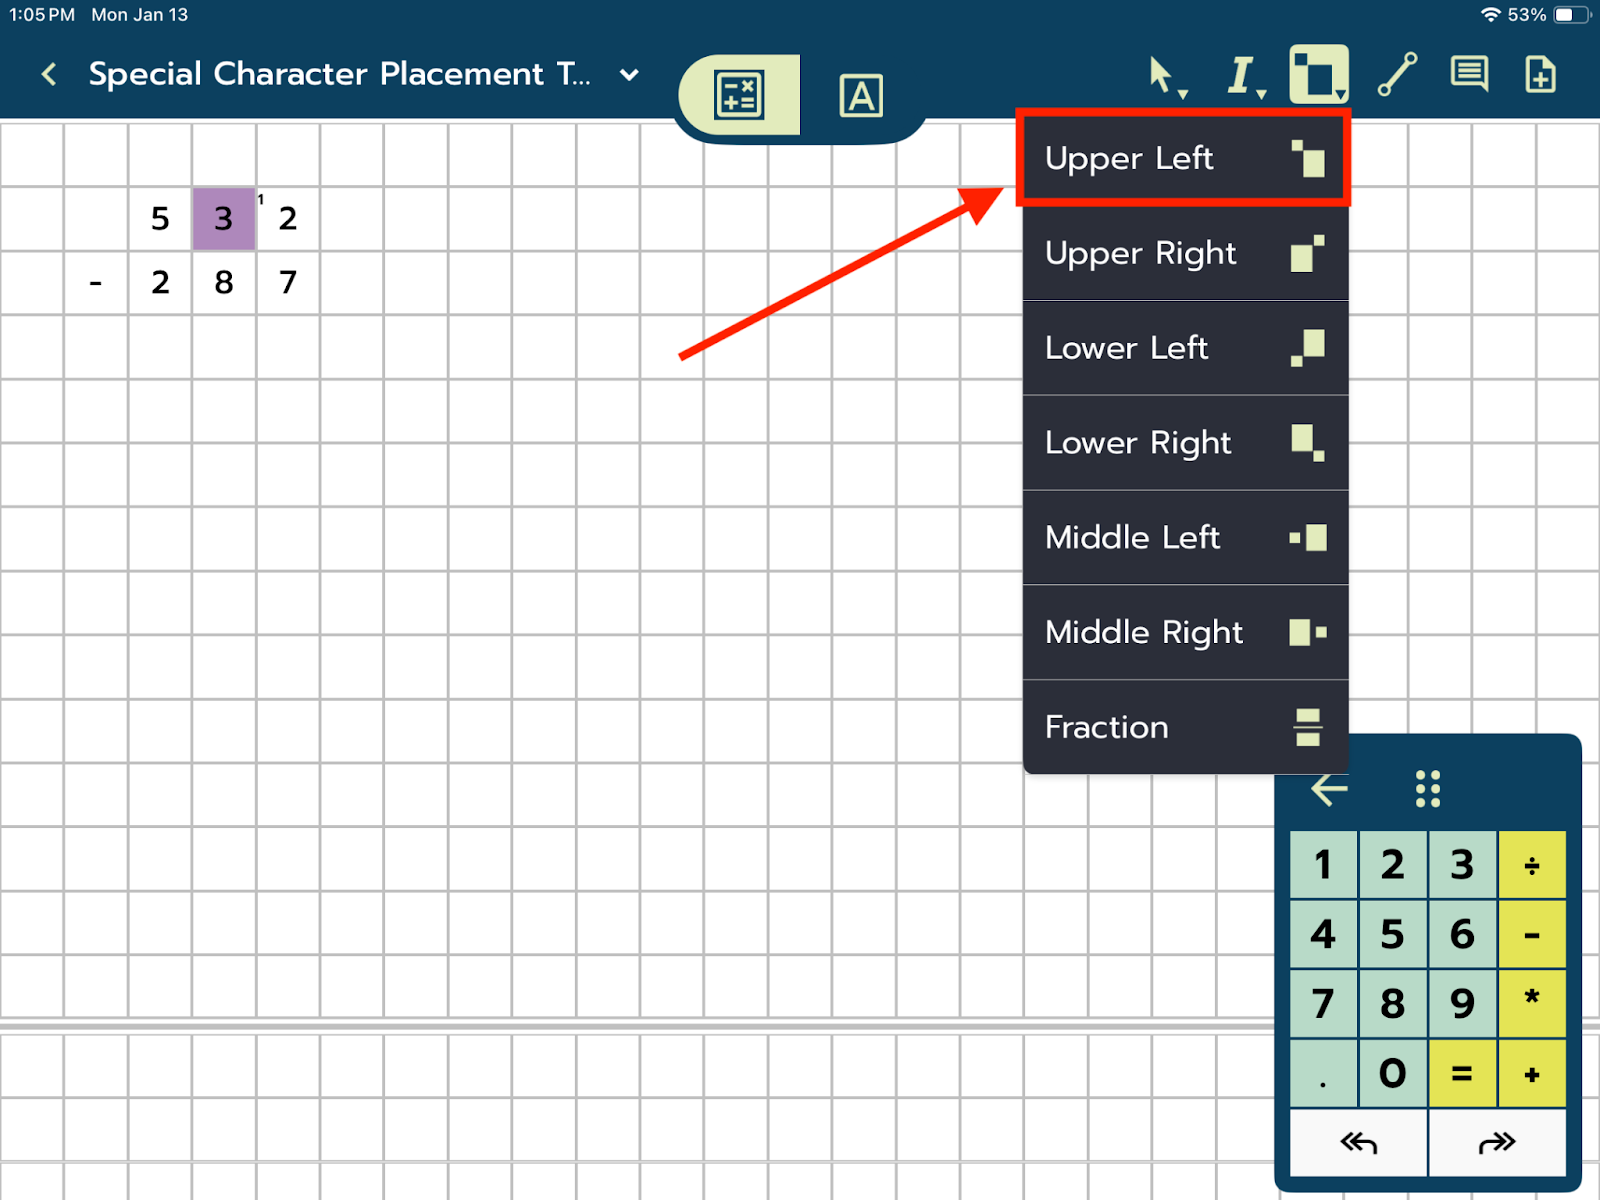Switch to math calculator keyboard mode
This screenshot has height=1200, width=1600.
[x=740, y=96]
